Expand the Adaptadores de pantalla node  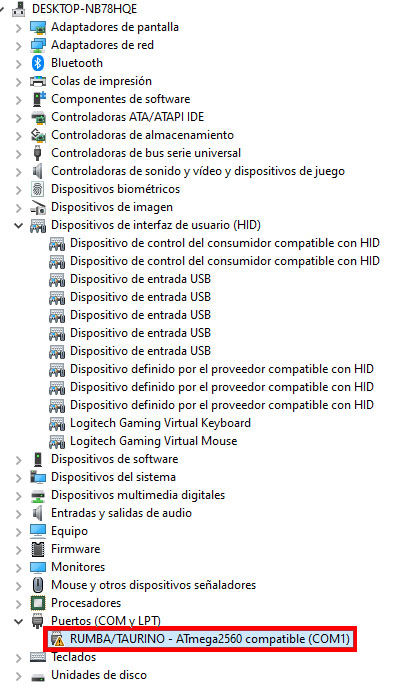[19, 28]
